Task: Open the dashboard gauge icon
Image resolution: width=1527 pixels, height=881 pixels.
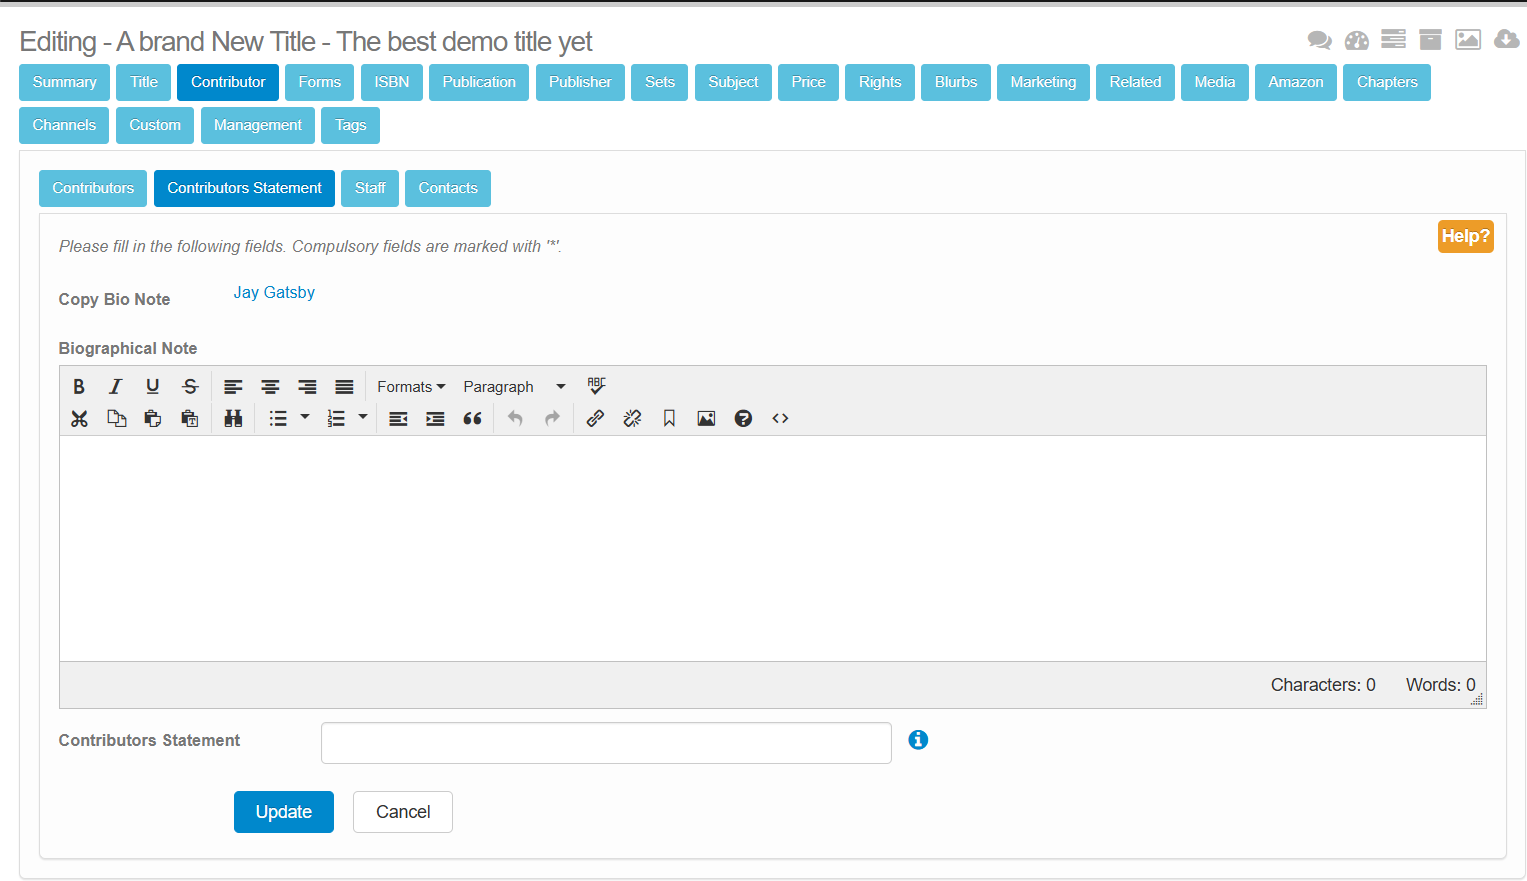Action: pos(1356,40)
